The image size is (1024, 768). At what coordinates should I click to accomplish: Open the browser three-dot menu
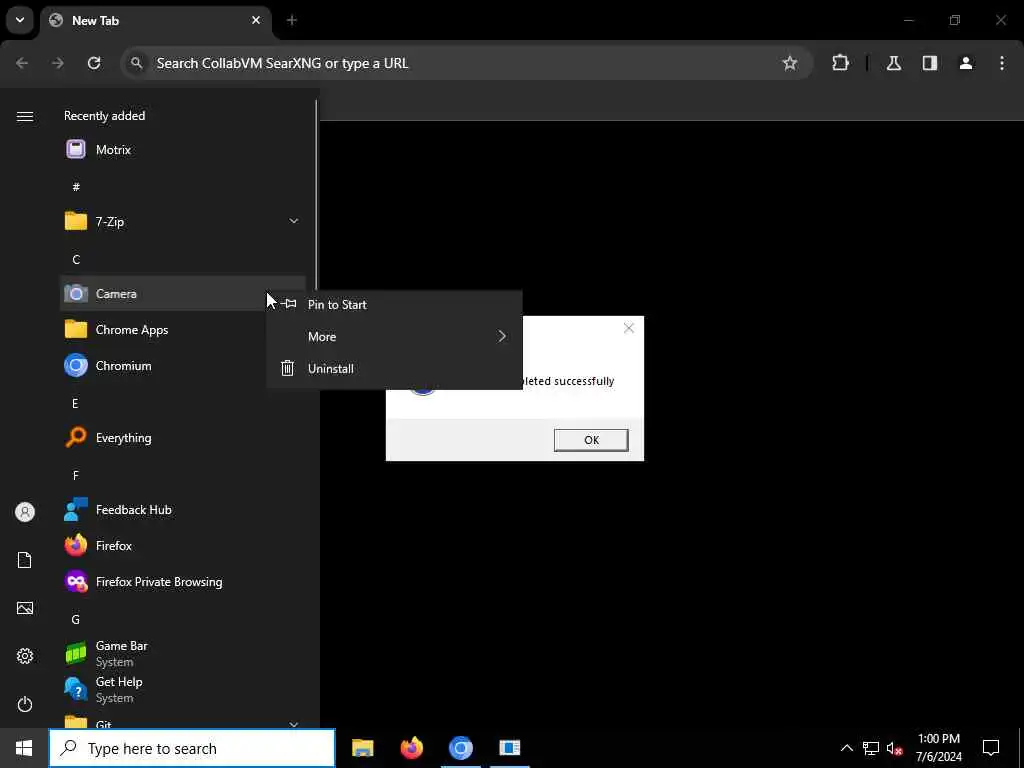[x=1001, y=63]
